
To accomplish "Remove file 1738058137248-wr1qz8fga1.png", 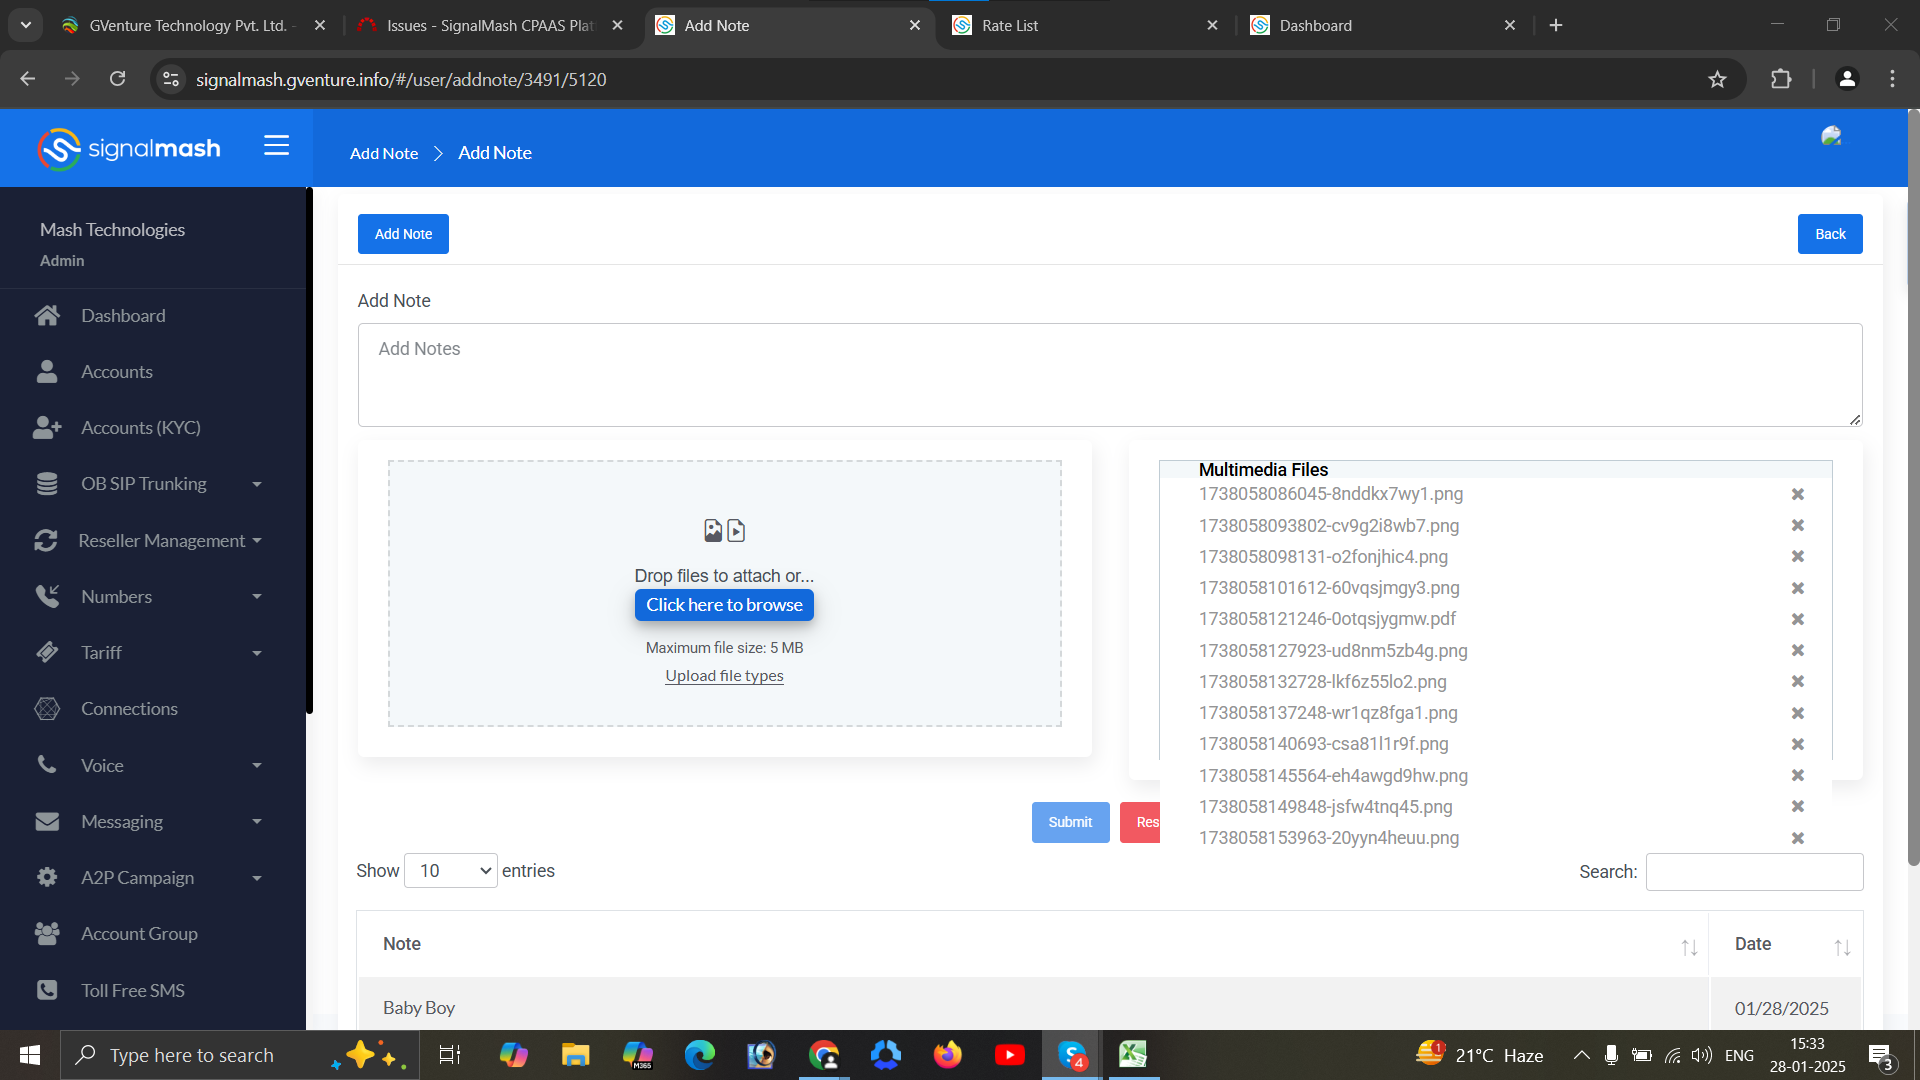I will 1797,713.
